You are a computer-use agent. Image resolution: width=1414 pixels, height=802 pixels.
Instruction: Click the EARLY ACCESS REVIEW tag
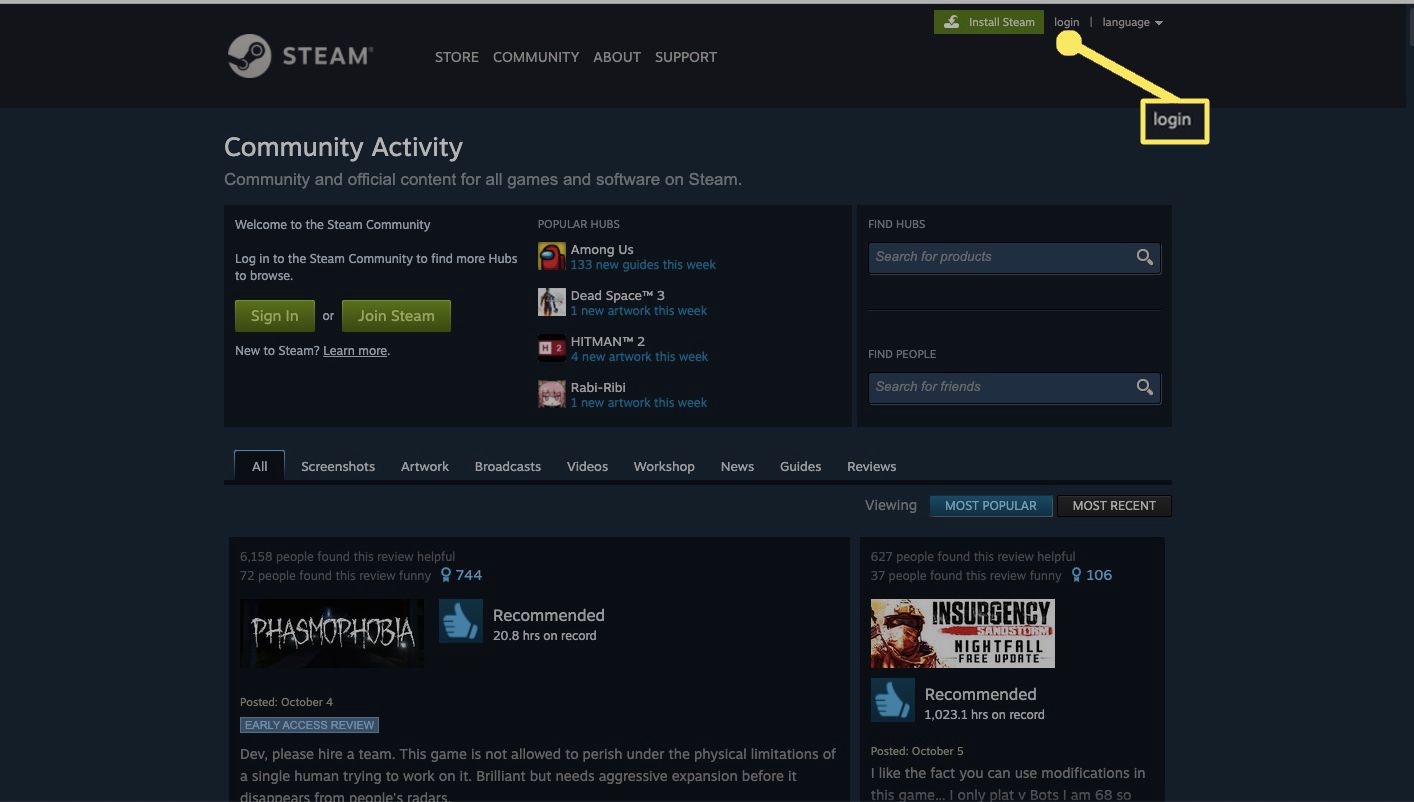[310, 725]
